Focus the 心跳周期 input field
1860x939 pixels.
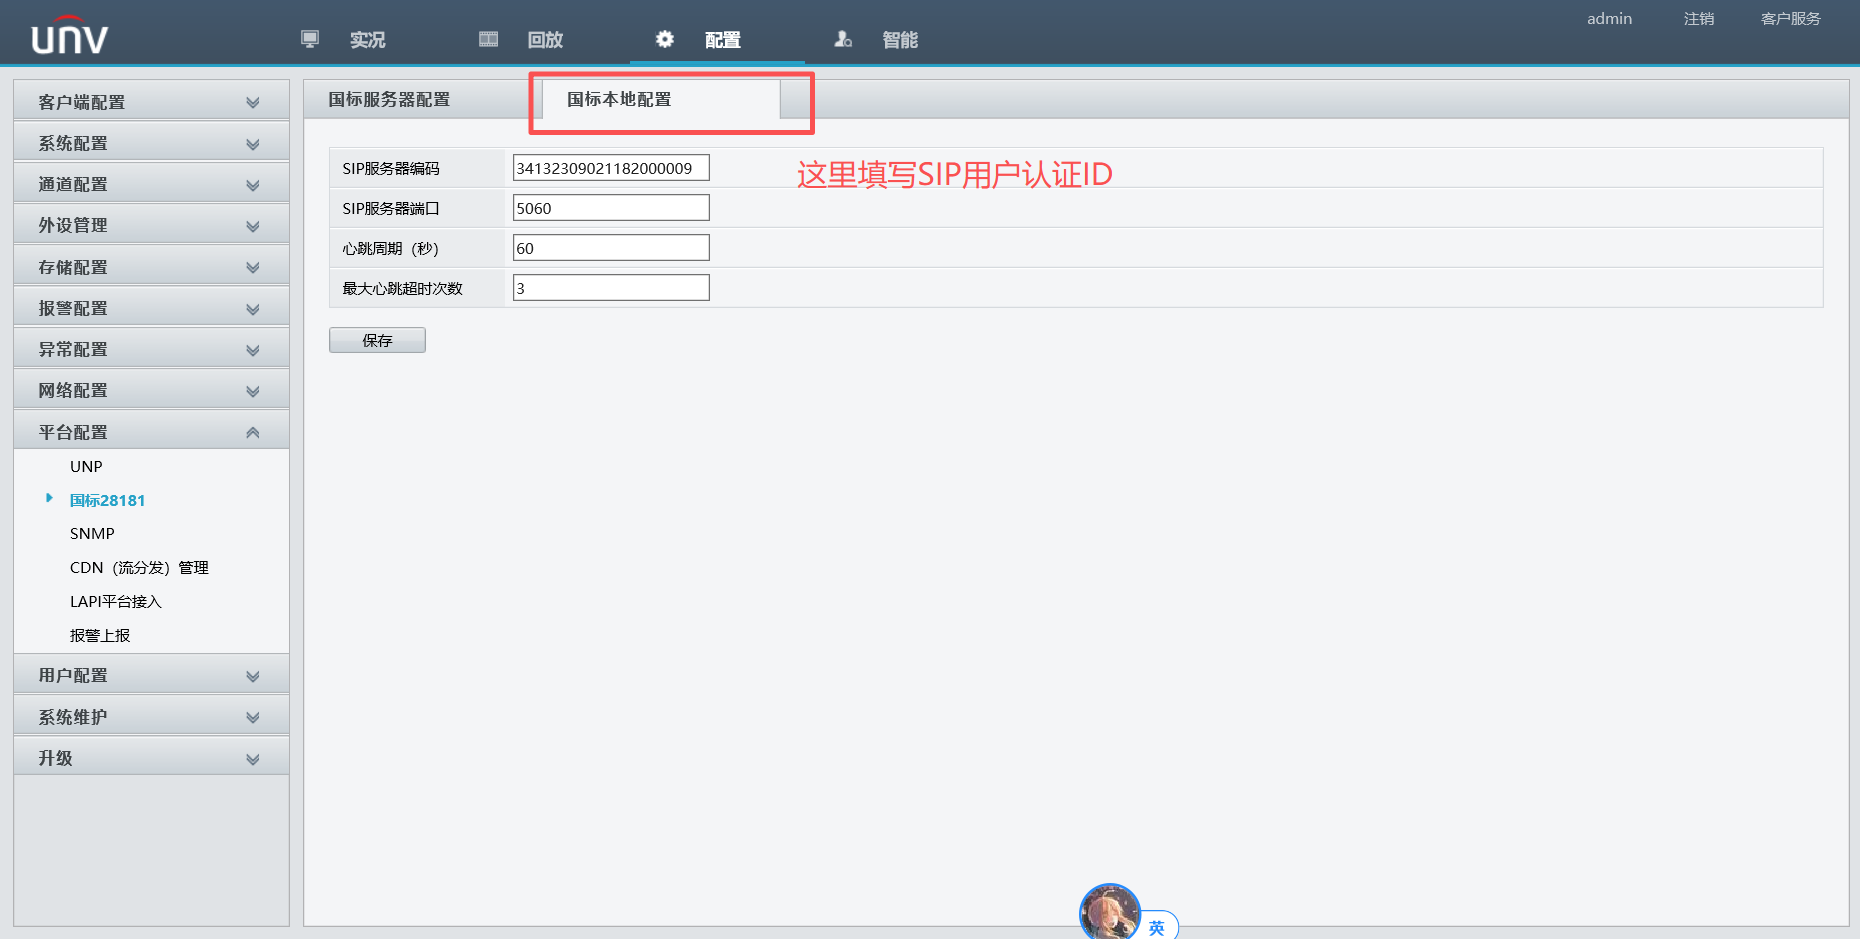pyautogui.click(x=610, y=248)
